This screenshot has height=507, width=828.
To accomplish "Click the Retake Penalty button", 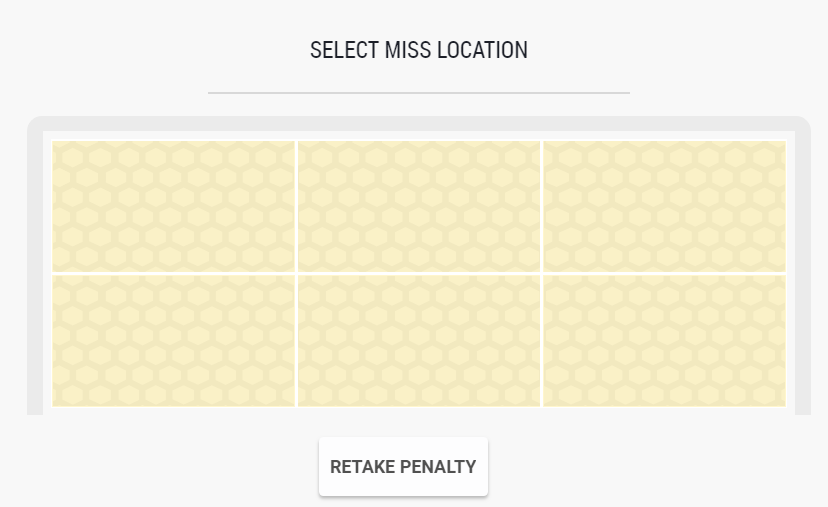I will pos(403,466).
